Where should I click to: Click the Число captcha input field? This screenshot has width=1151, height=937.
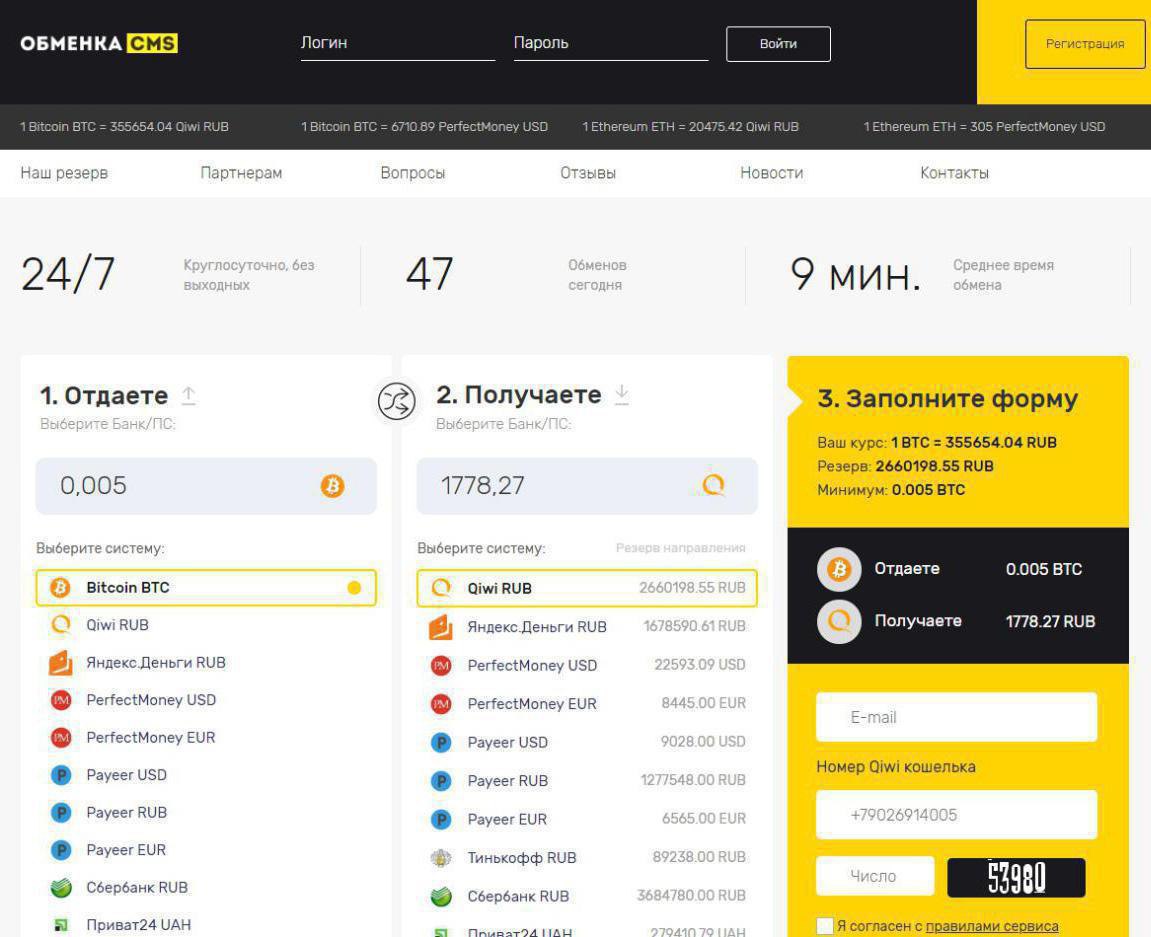(x=875, y=876)
